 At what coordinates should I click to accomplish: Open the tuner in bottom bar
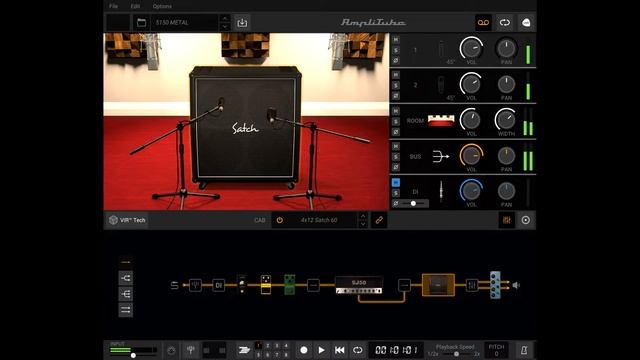coord(191,350)
